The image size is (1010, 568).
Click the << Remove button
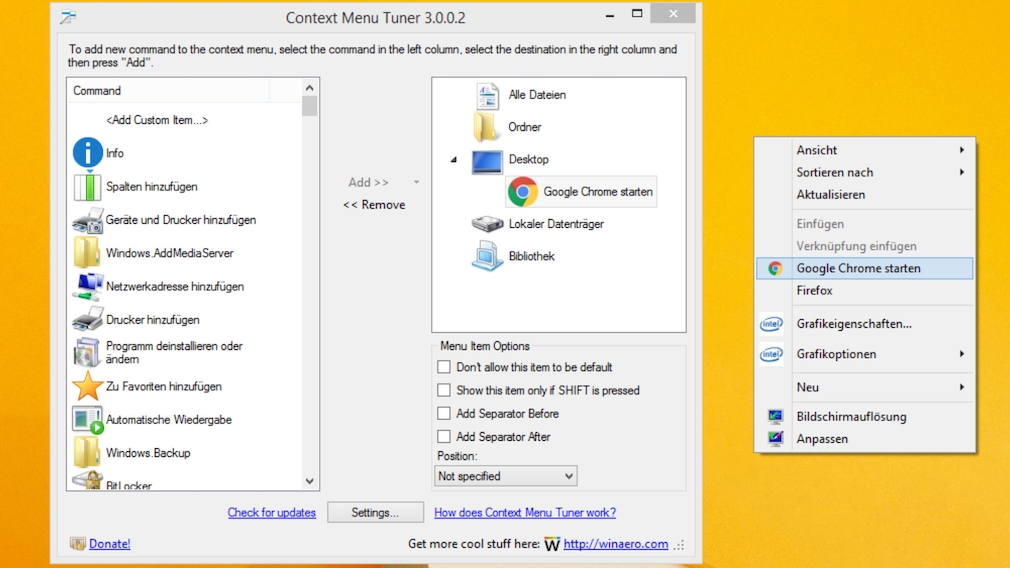[374, 205]
